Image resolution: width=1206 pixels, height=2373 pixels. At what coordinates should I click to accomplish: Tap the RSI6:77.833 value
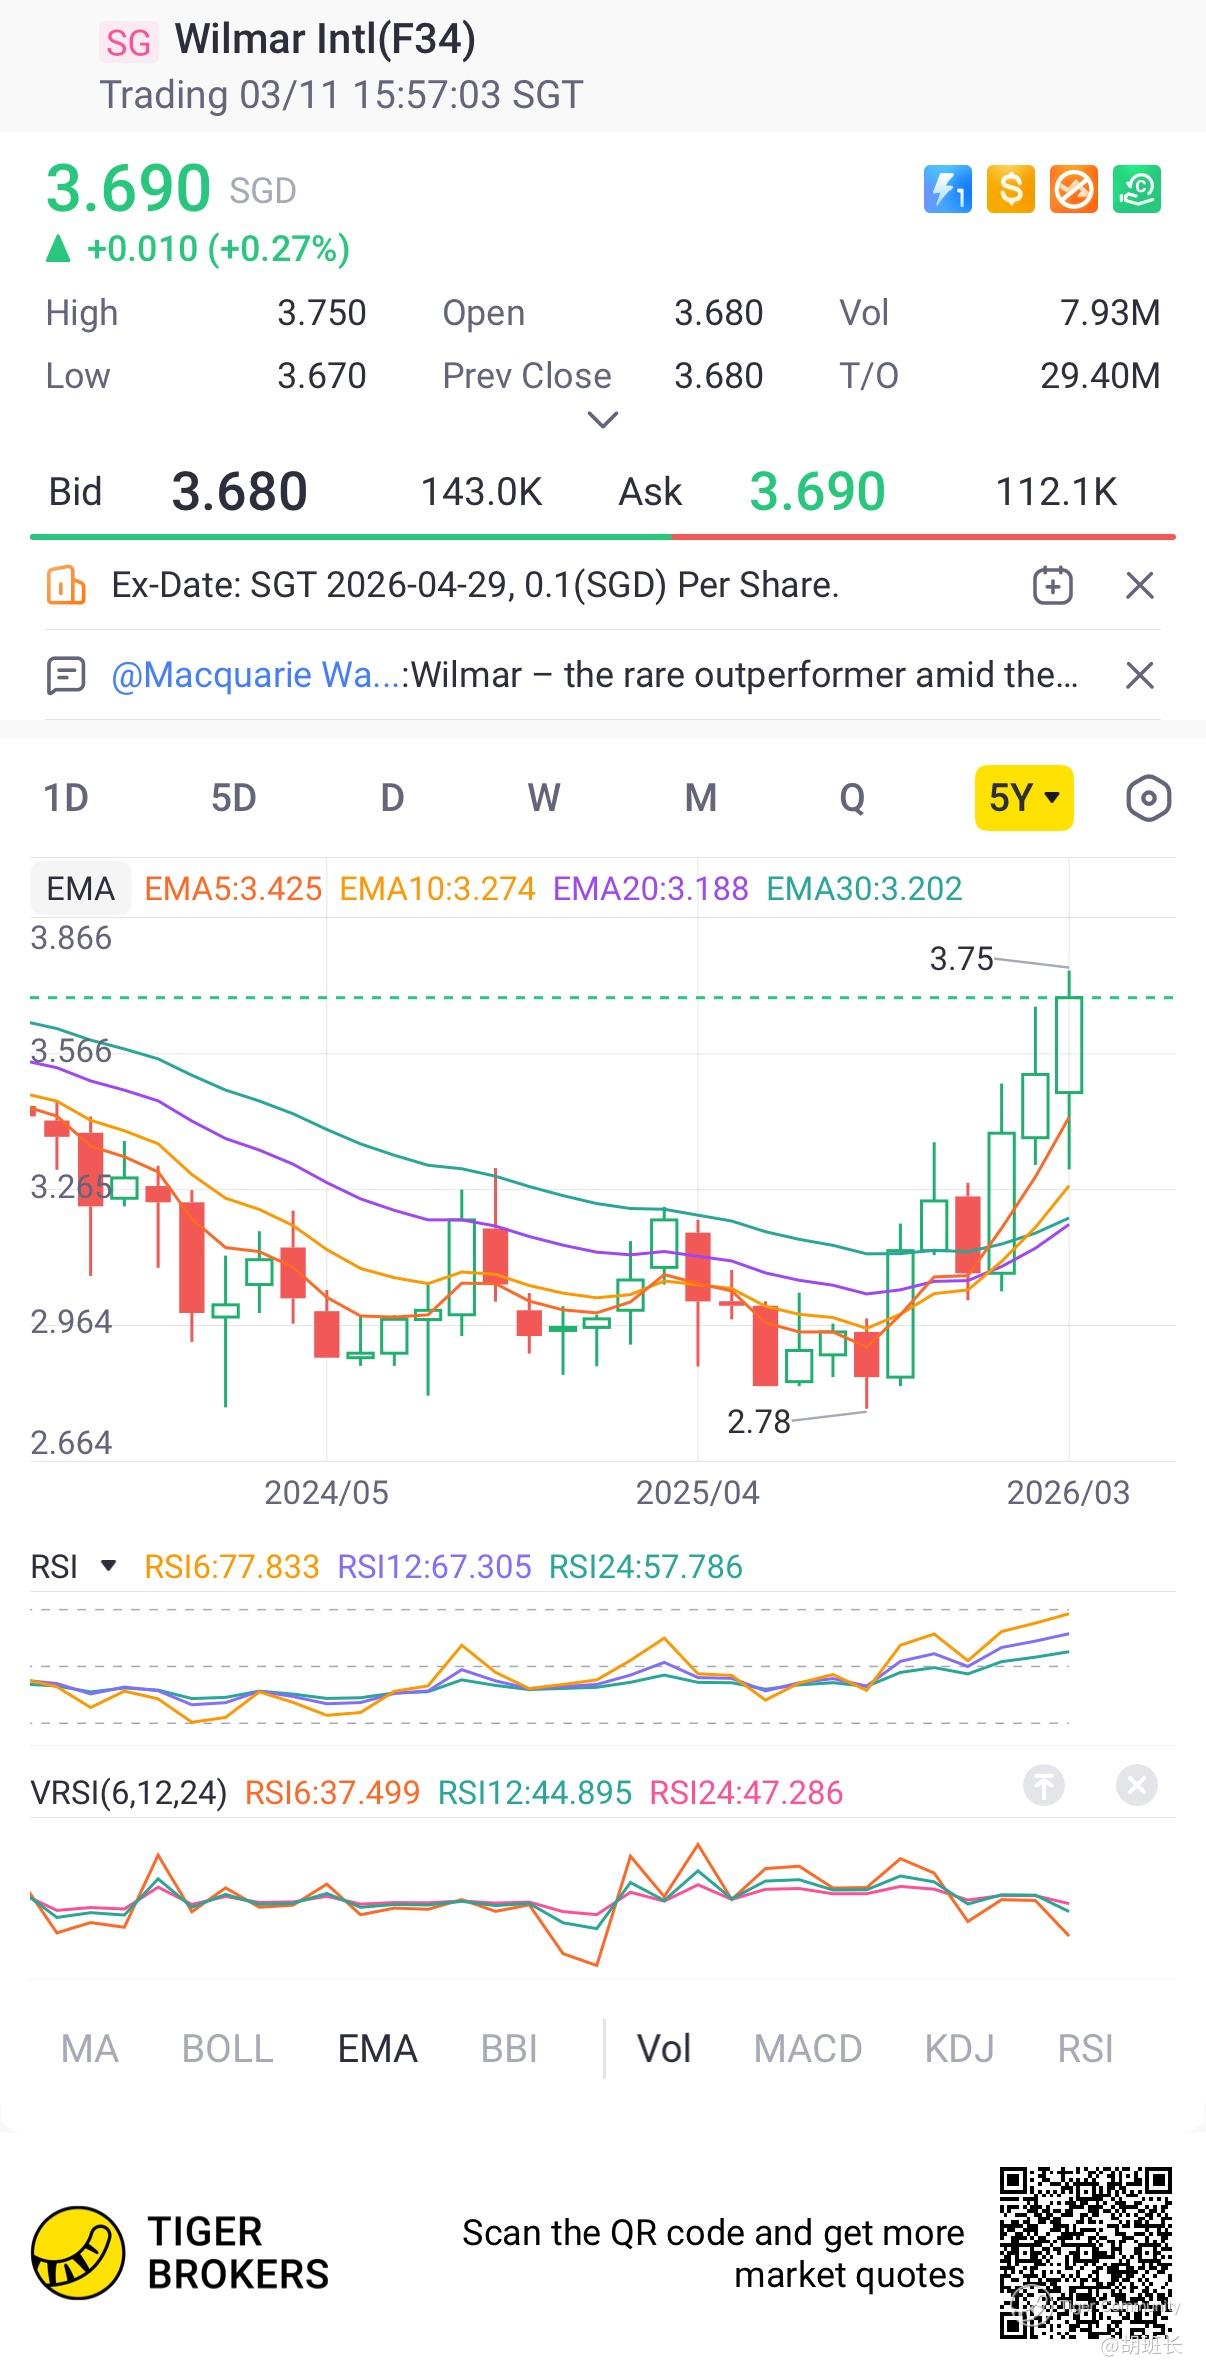click(232, 1566)
